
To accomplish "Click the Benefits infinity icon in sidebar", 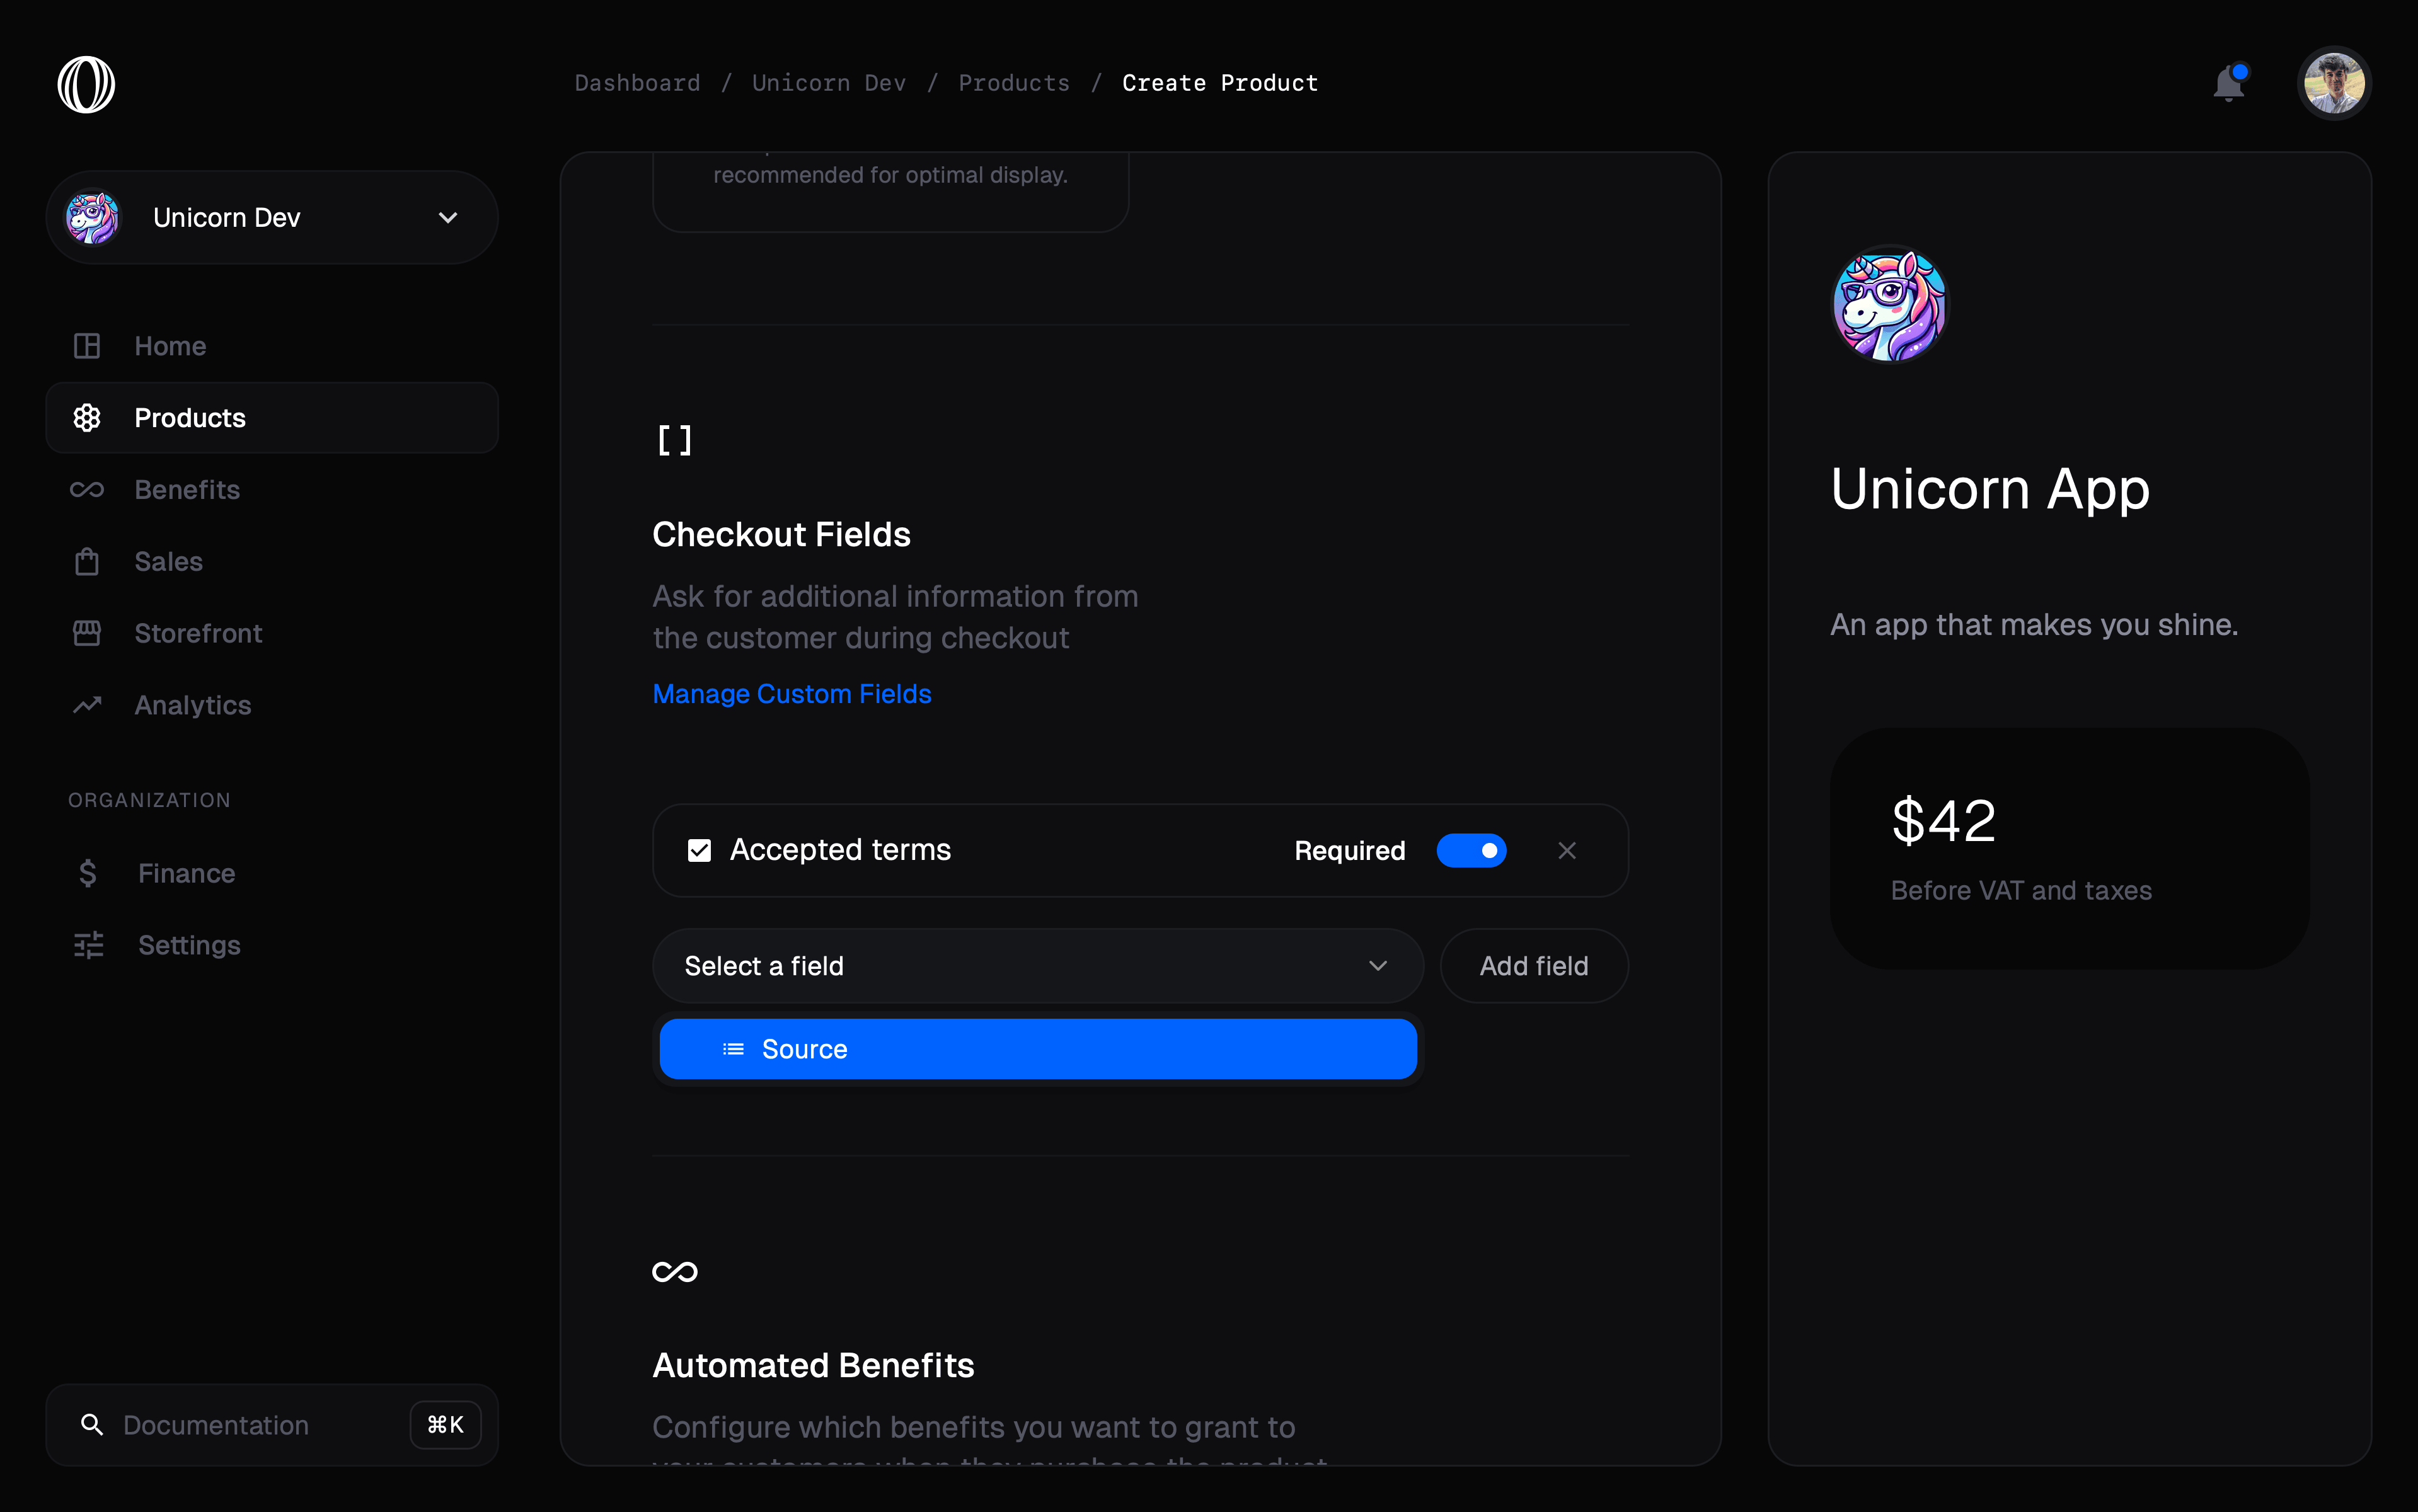I will coord(87,490).
